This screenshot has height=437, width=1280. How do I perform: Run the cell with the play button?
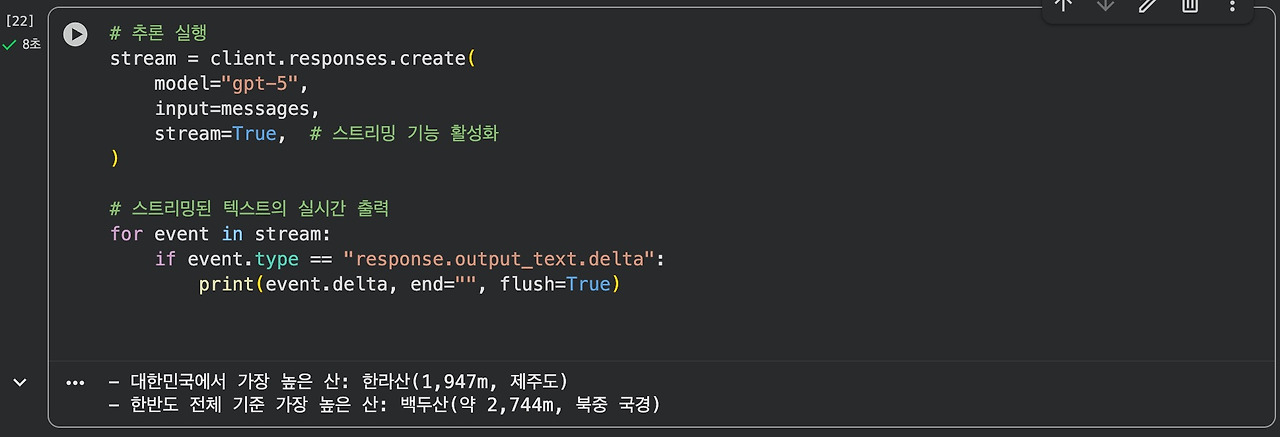[x=75, y=34]
